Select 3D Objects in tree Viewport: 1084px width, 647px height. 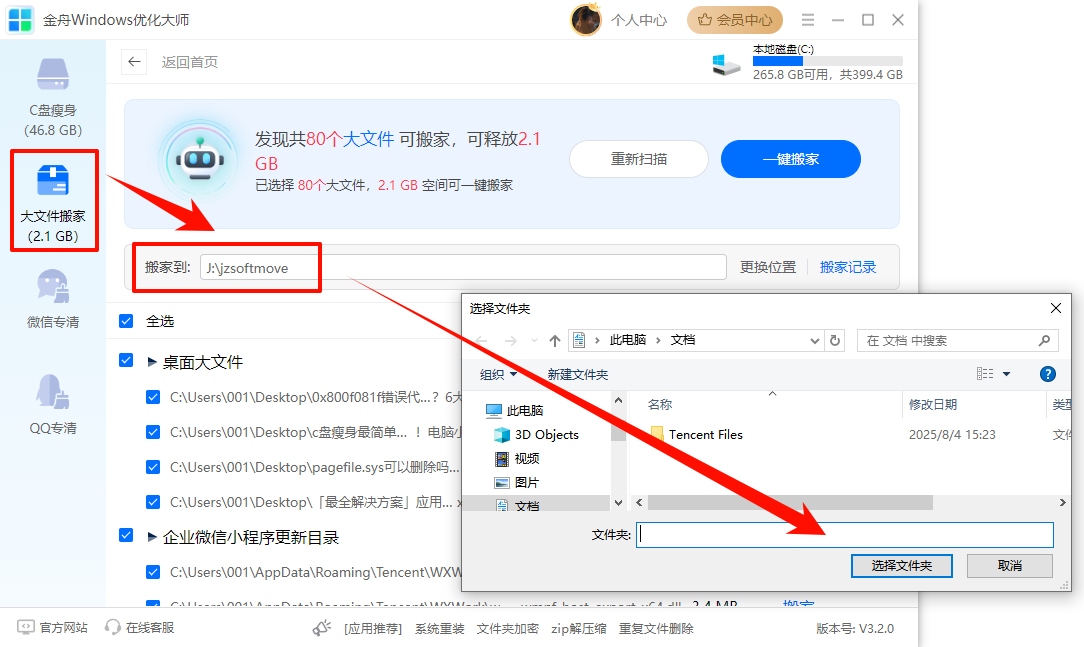pyautogui.click(x=536, y=435)
